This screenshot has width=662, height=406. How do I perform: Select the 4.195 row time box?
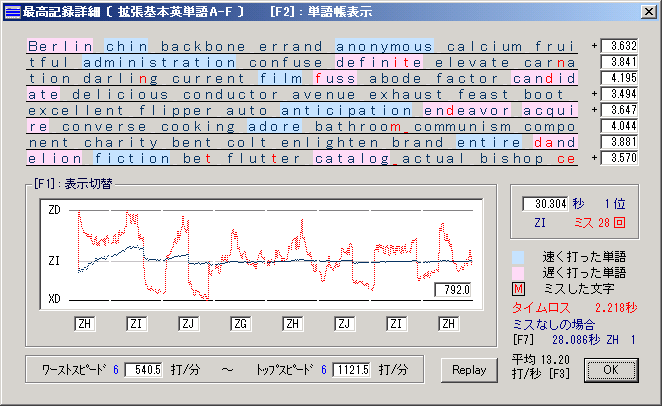619,78
